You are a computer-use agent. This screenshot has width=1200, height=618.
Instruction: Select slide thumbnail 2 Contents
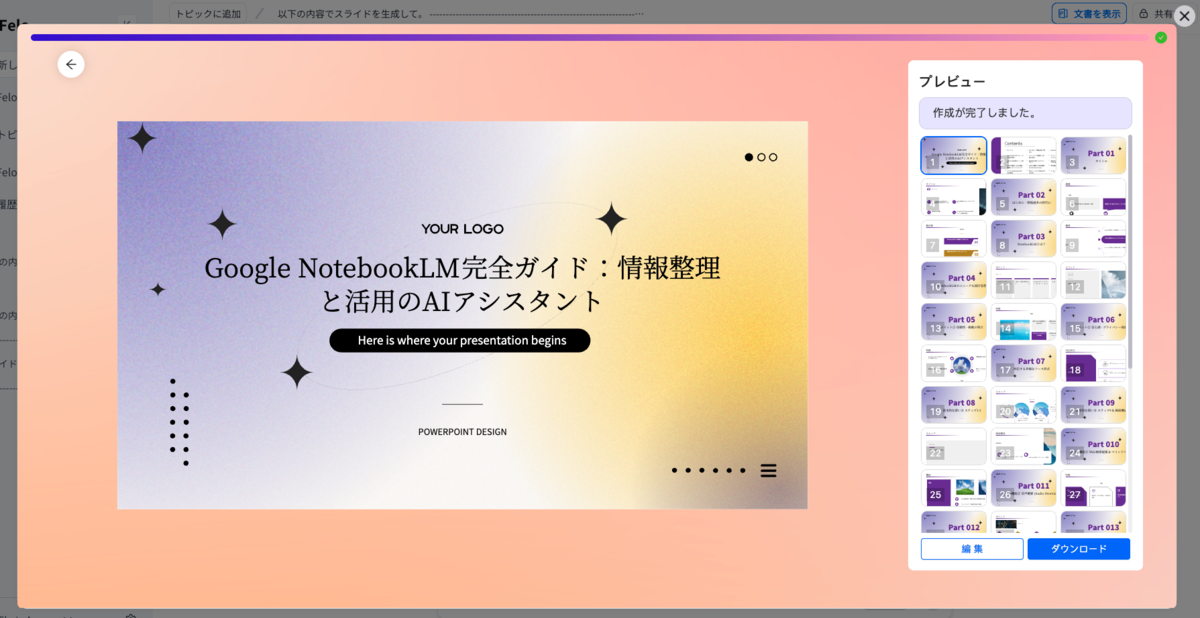pos(1024,155)
